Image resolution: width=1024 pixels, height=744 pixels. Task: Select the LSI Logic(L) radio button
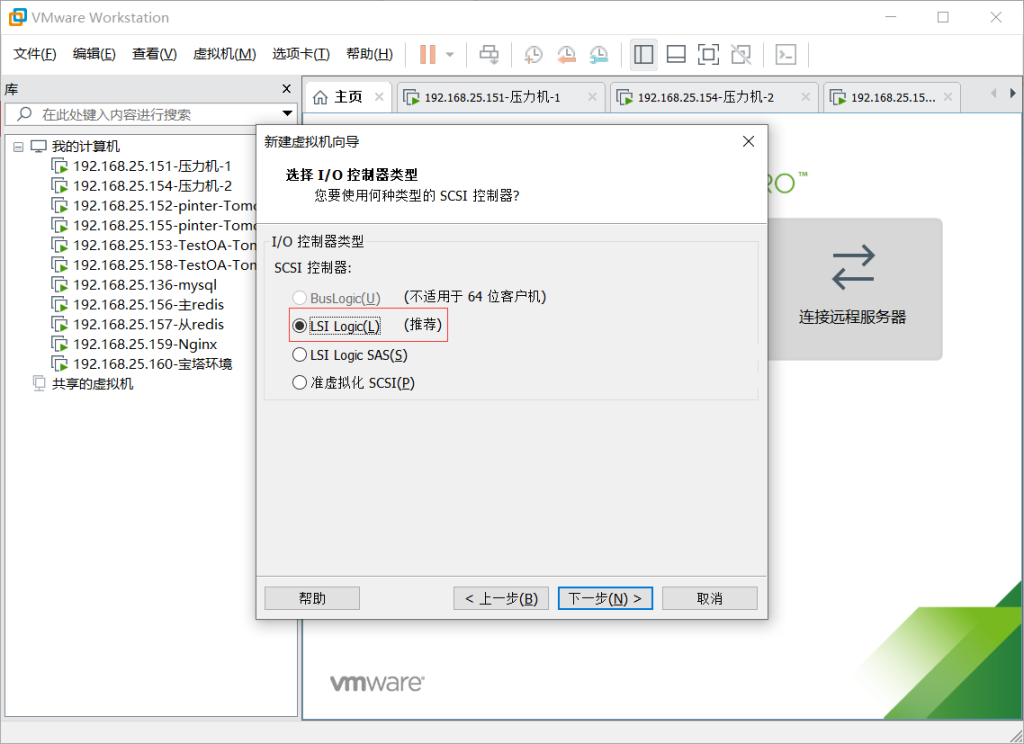(300, 325)
